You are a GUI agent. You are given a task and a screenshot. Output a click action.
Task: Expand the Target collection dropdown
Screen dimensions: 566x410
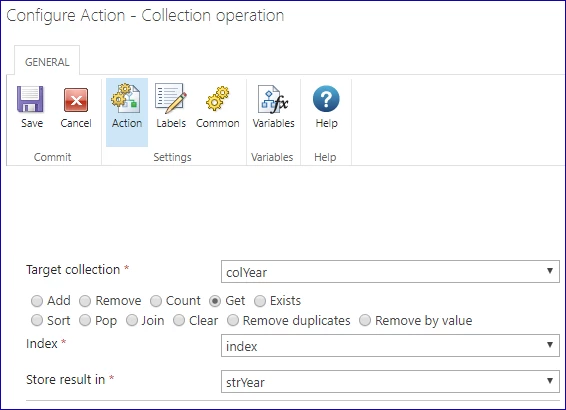[x=390, y=271]
